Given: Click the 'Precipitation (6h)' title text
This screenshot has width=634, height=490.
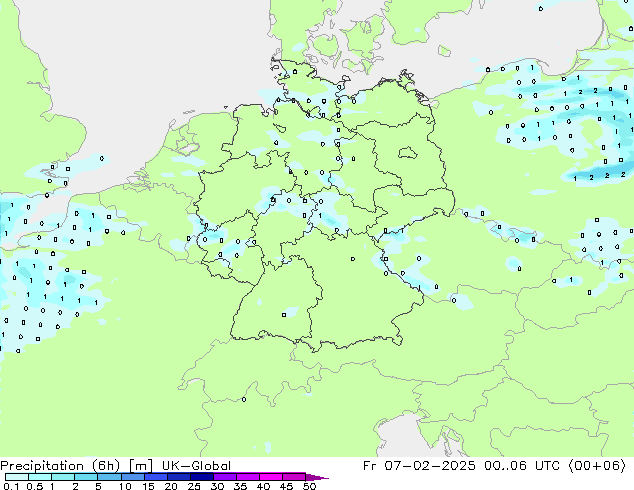Looking at the screenshot, I should pos(60,466).
